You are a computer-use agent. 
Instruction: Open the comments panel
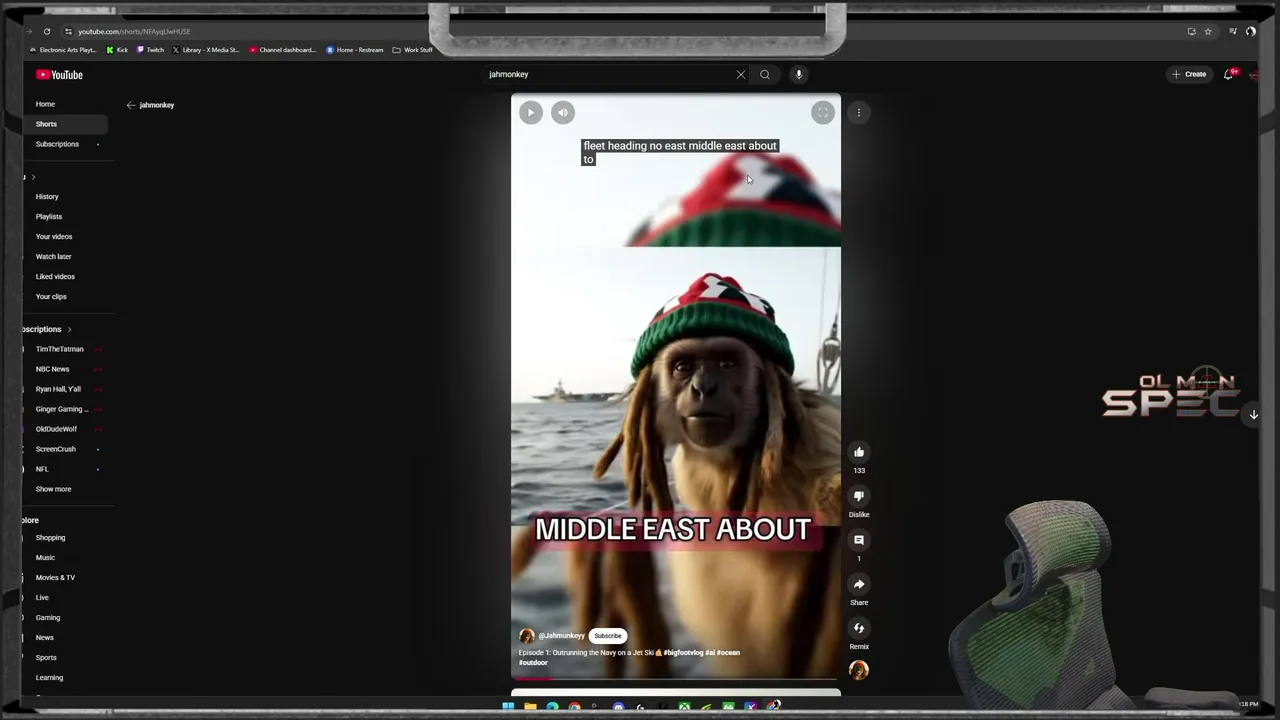coord(859,540)
